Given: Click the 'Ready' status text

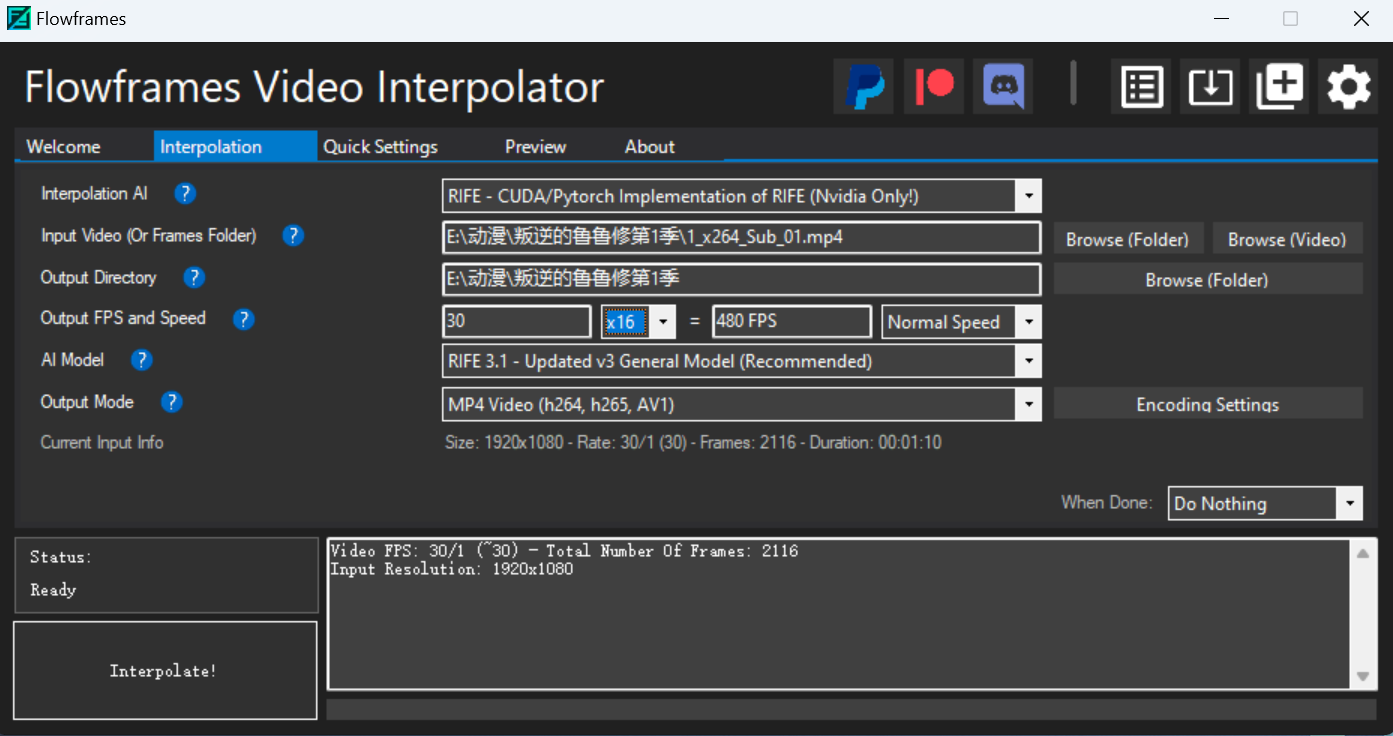Looking at the screenshot, I should pyautogui.click(x=53, y=590).
